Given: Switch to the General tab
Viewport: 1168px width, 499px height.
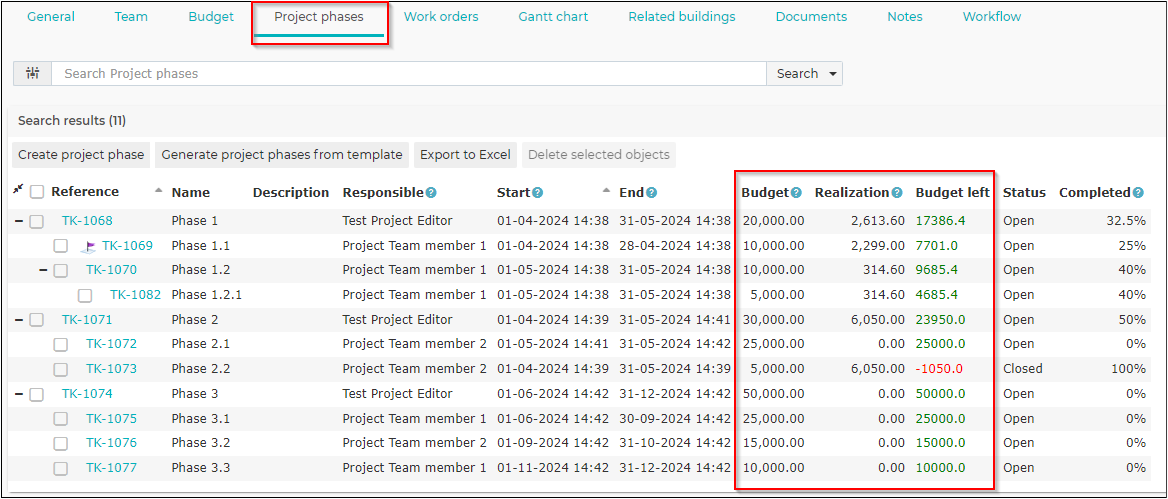Looking at the screenshot, I should tap(51, 16).
